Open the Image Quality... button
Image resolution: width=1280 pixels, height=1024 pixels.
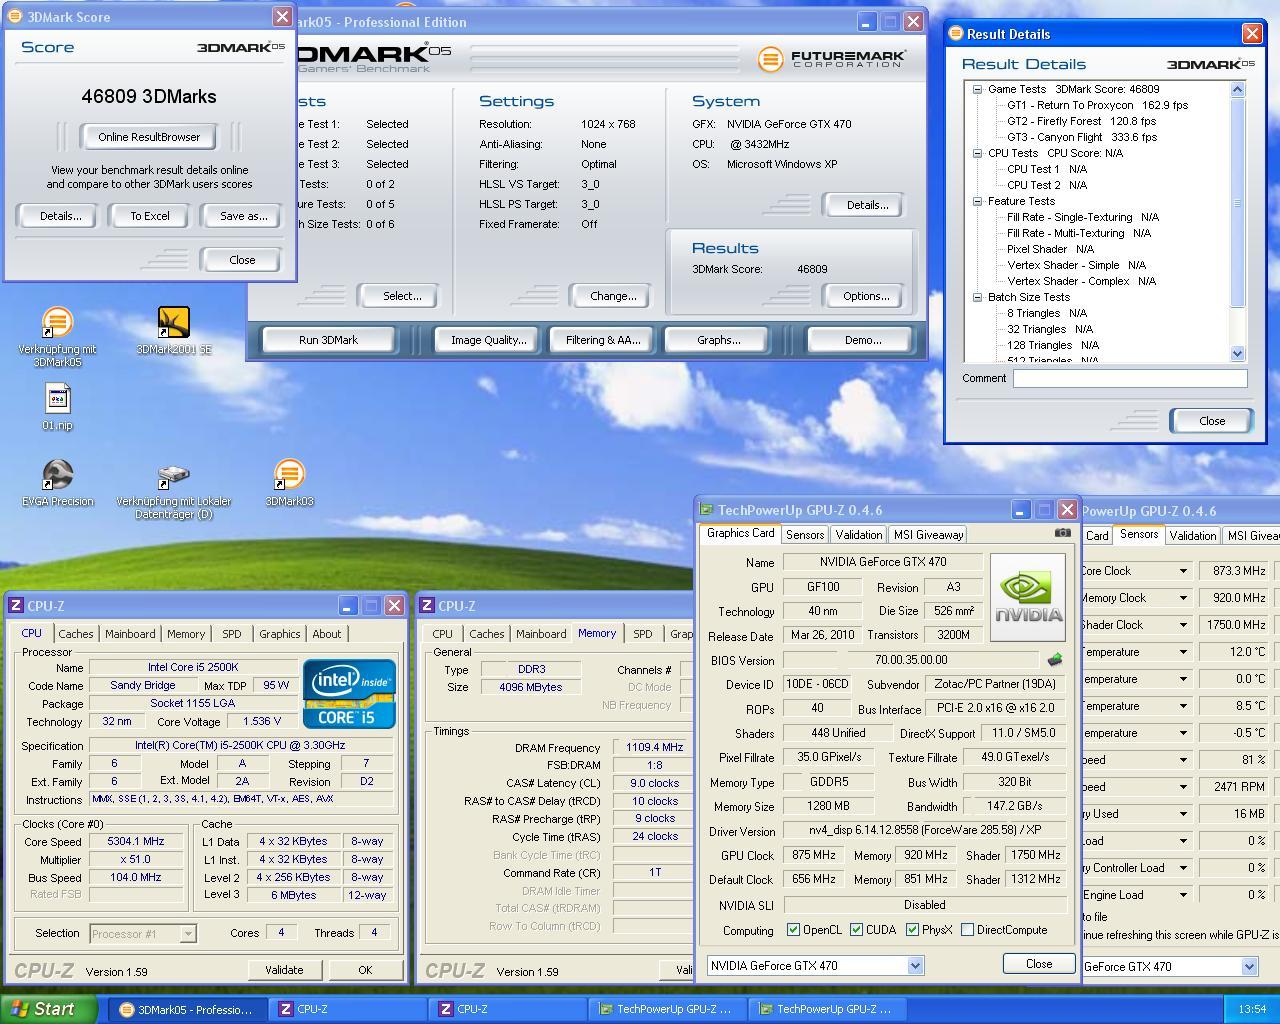point(488,340)
